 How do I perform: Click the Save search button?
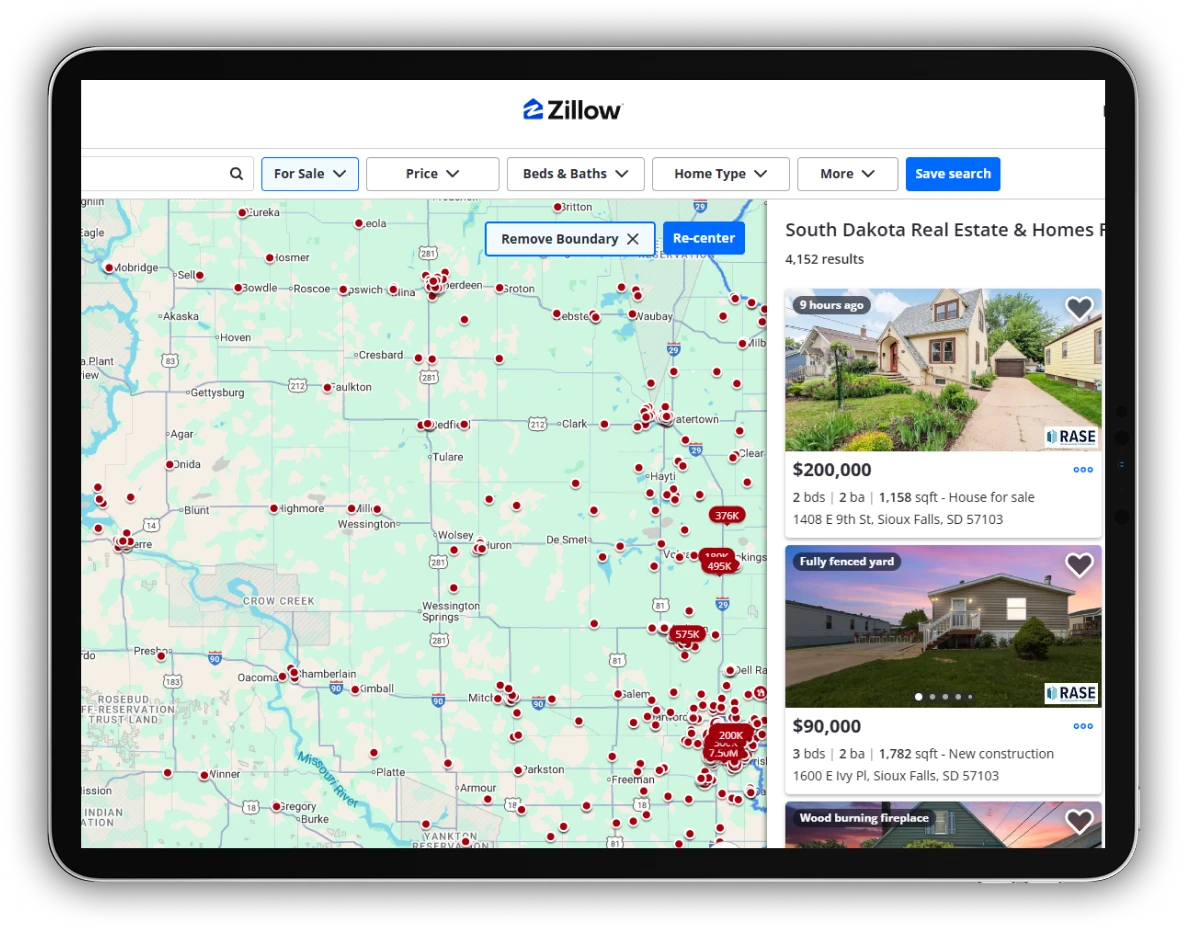953,174
